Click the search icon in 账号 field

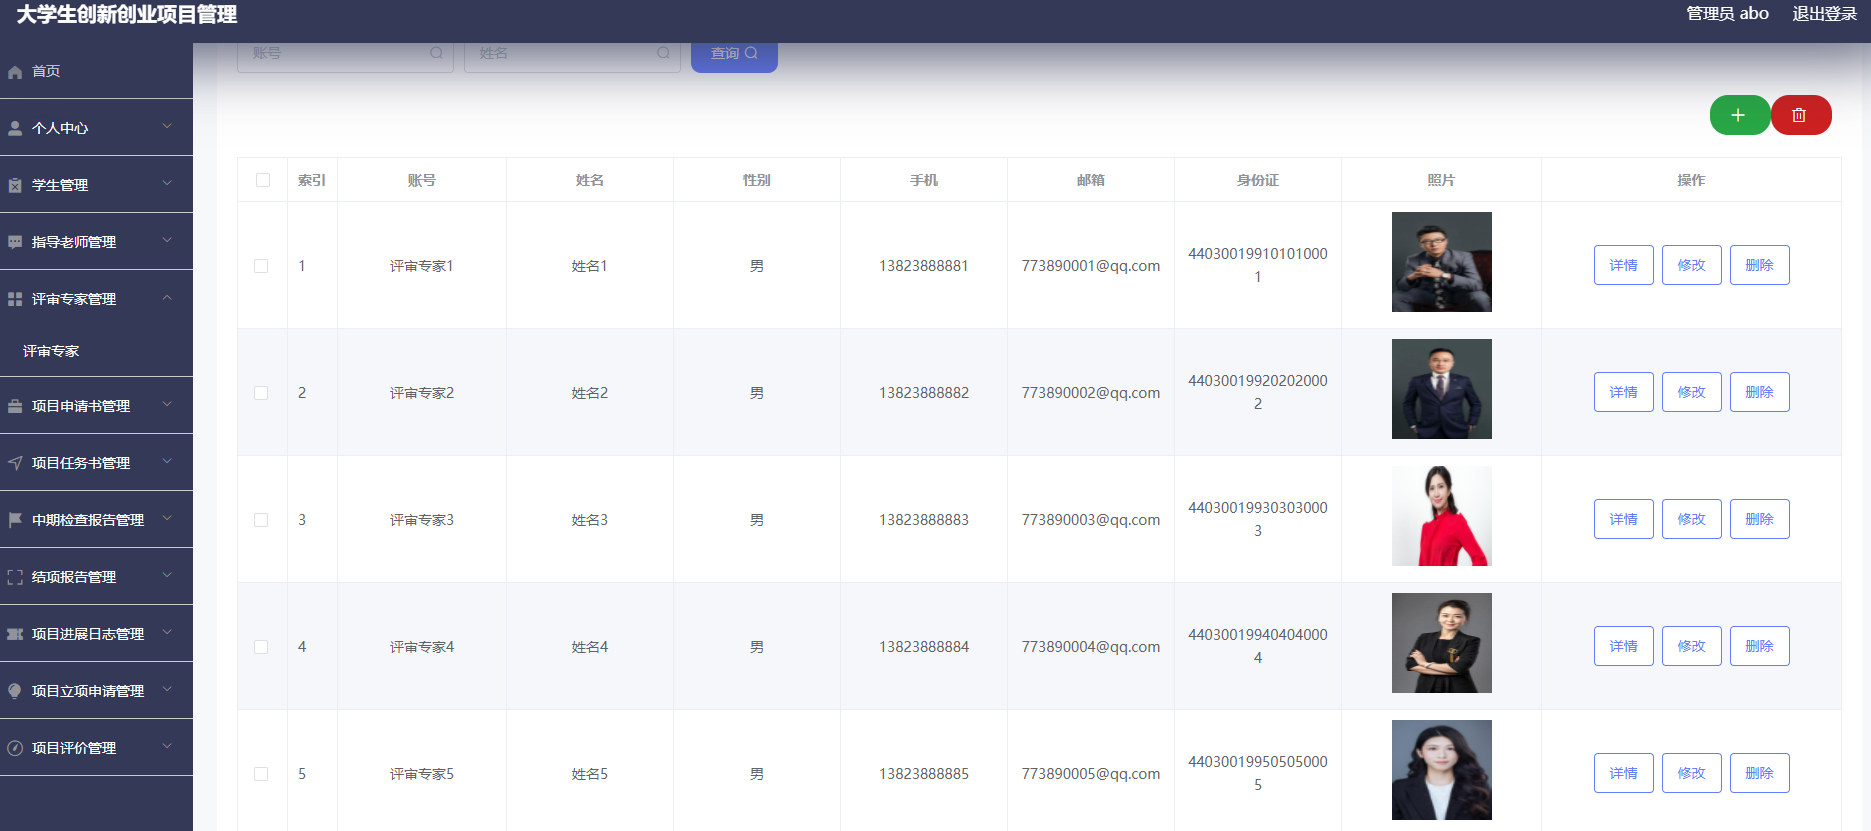coord(436,53)
